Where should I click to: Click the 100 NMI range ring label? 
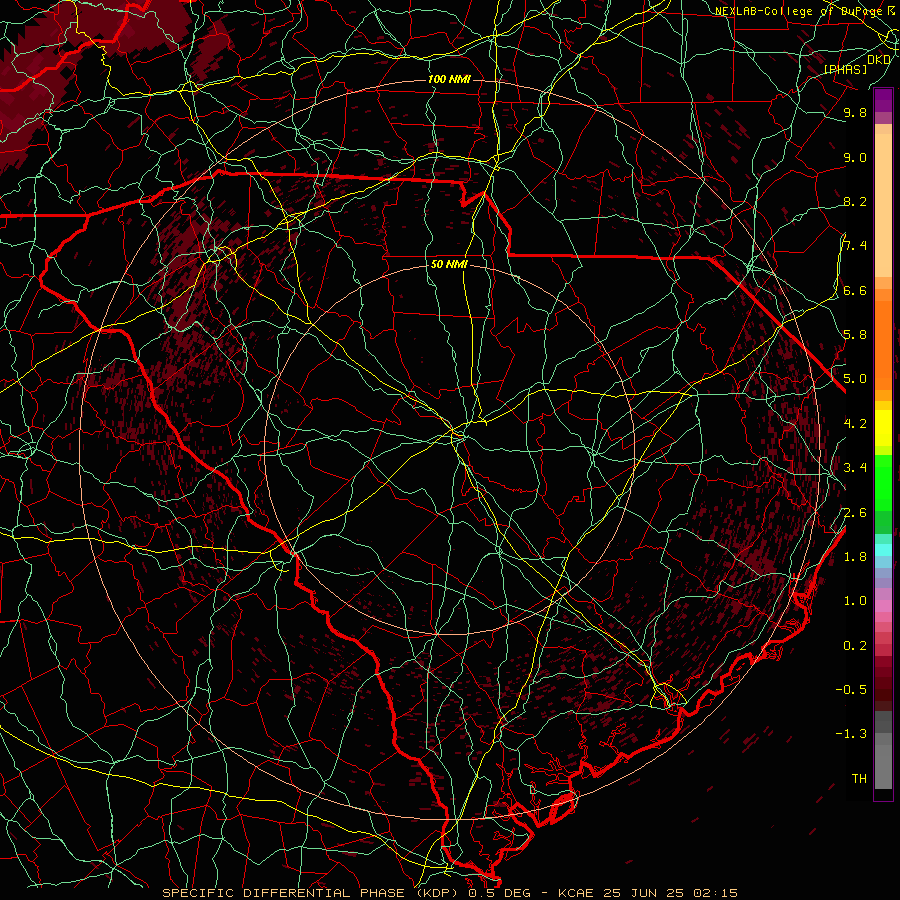point(449,79)
